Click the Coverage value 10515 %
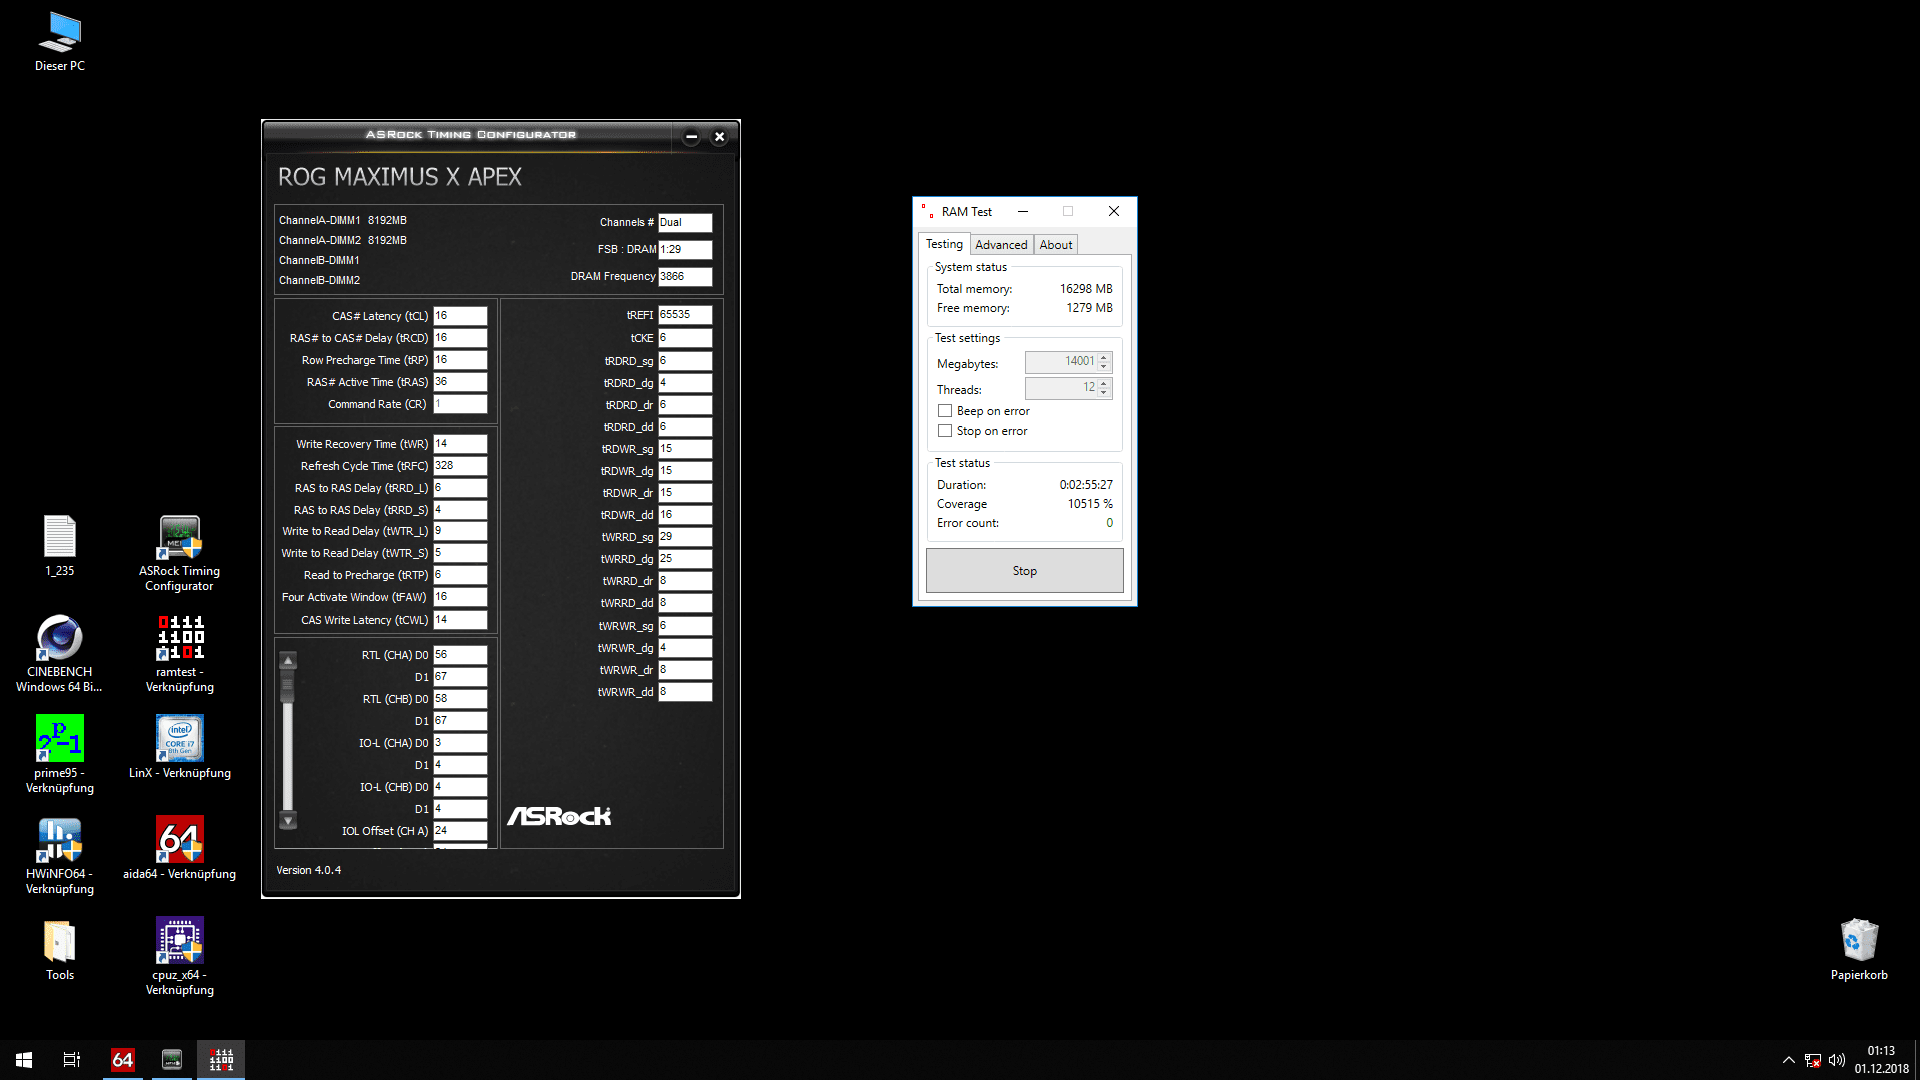Viewport: 1920px width, 1080px height. (1090, 504)
